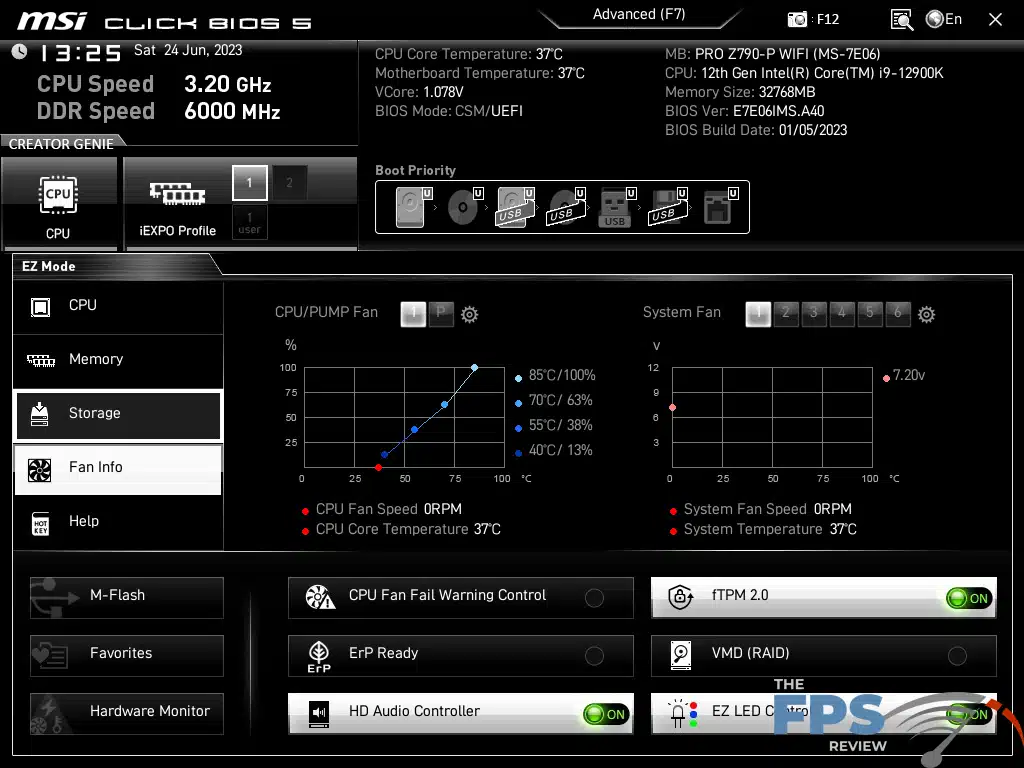
Task: Click the HD Audio speaker icon
Action: point(319,713)
